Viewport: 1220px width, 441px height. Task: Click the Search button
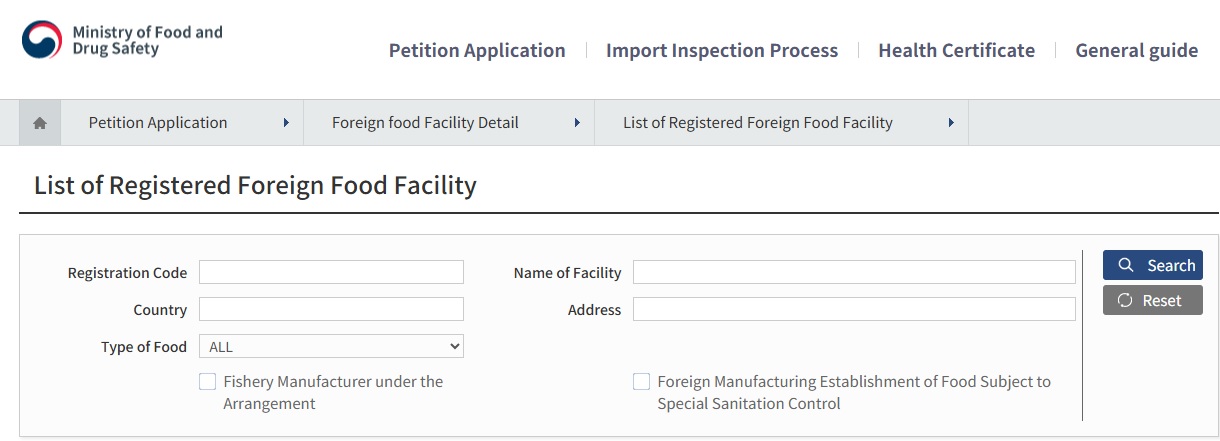(1153, 265)
